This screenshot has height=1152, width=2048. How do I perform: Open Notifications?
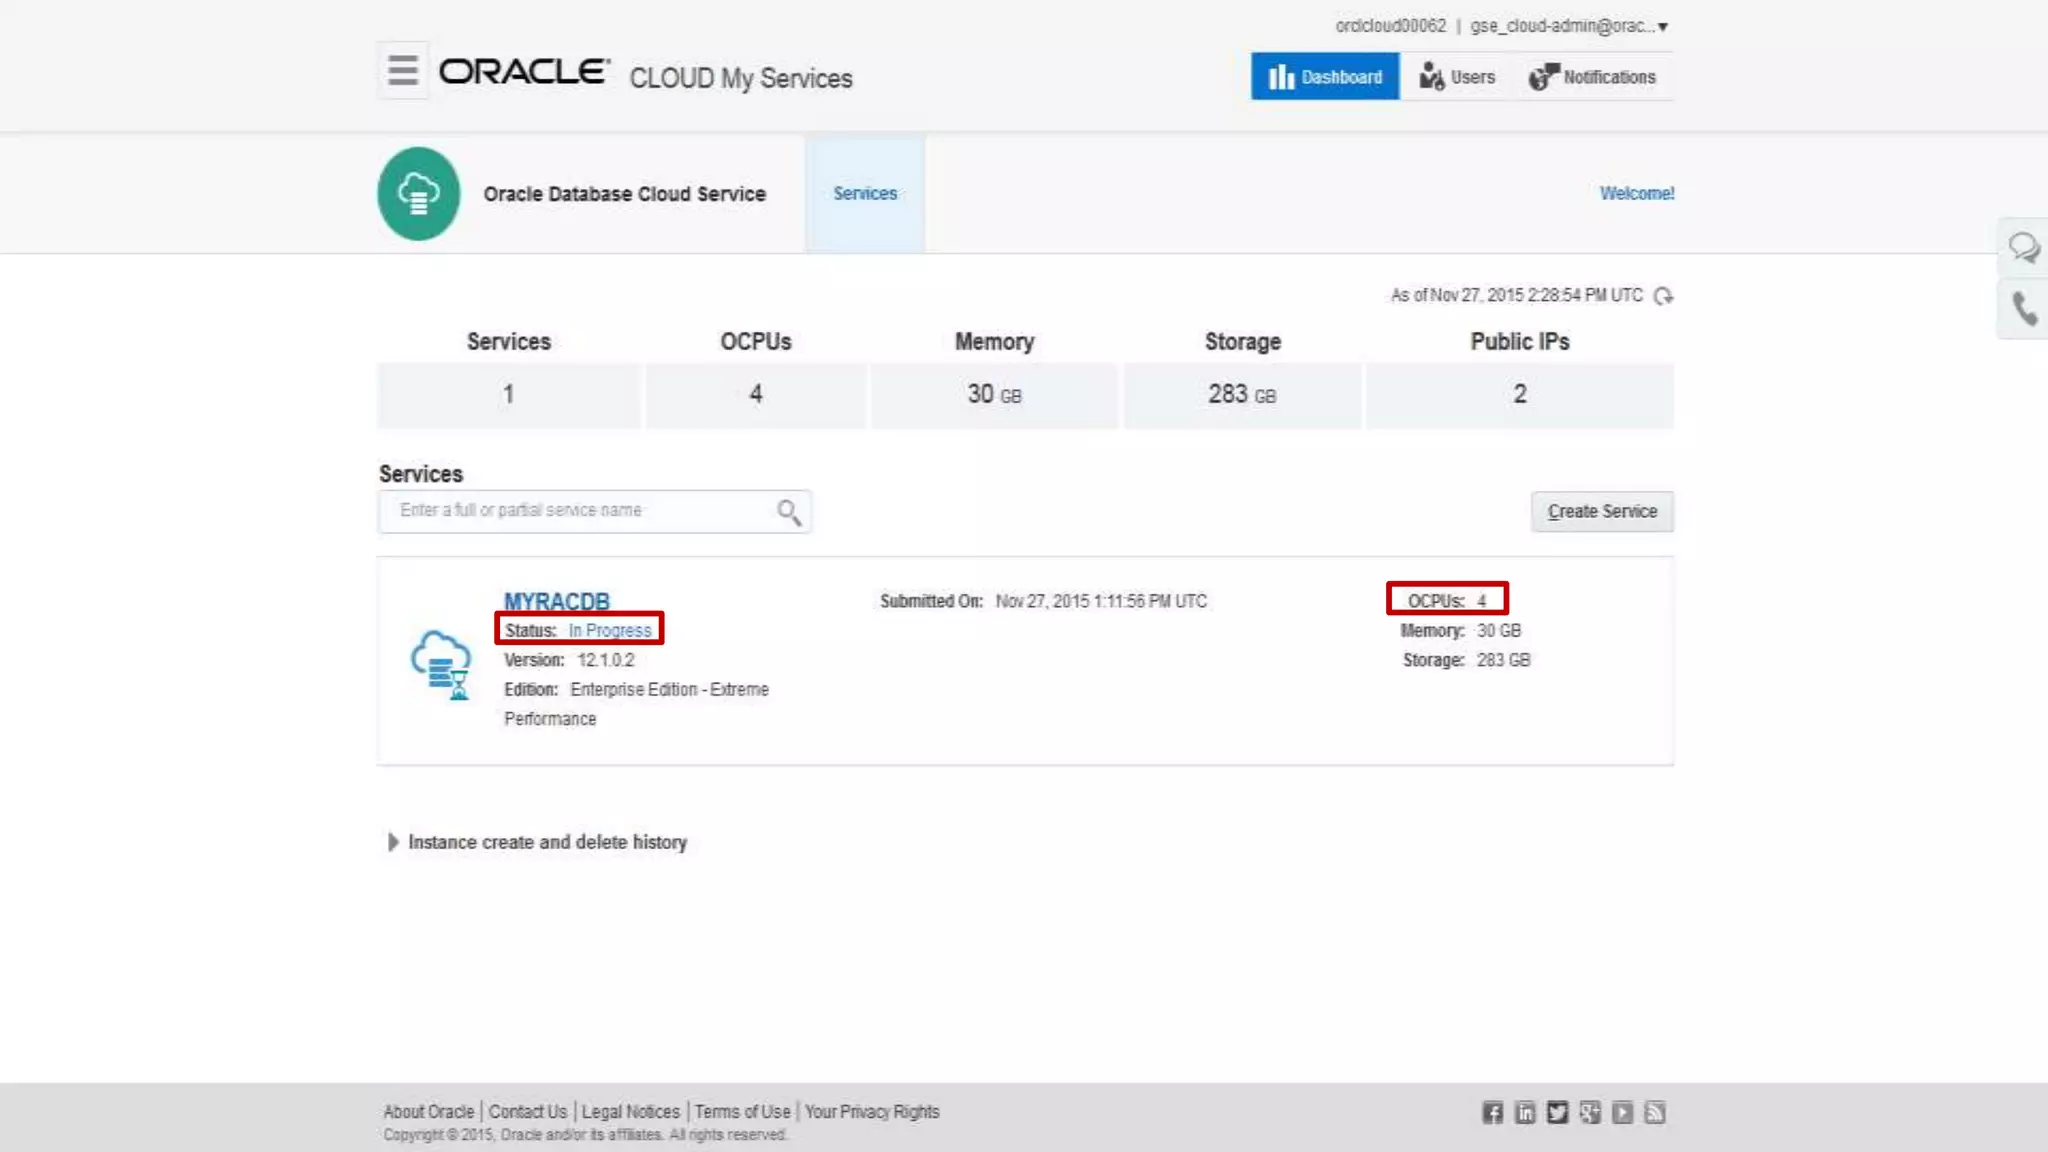point(1592,77)
